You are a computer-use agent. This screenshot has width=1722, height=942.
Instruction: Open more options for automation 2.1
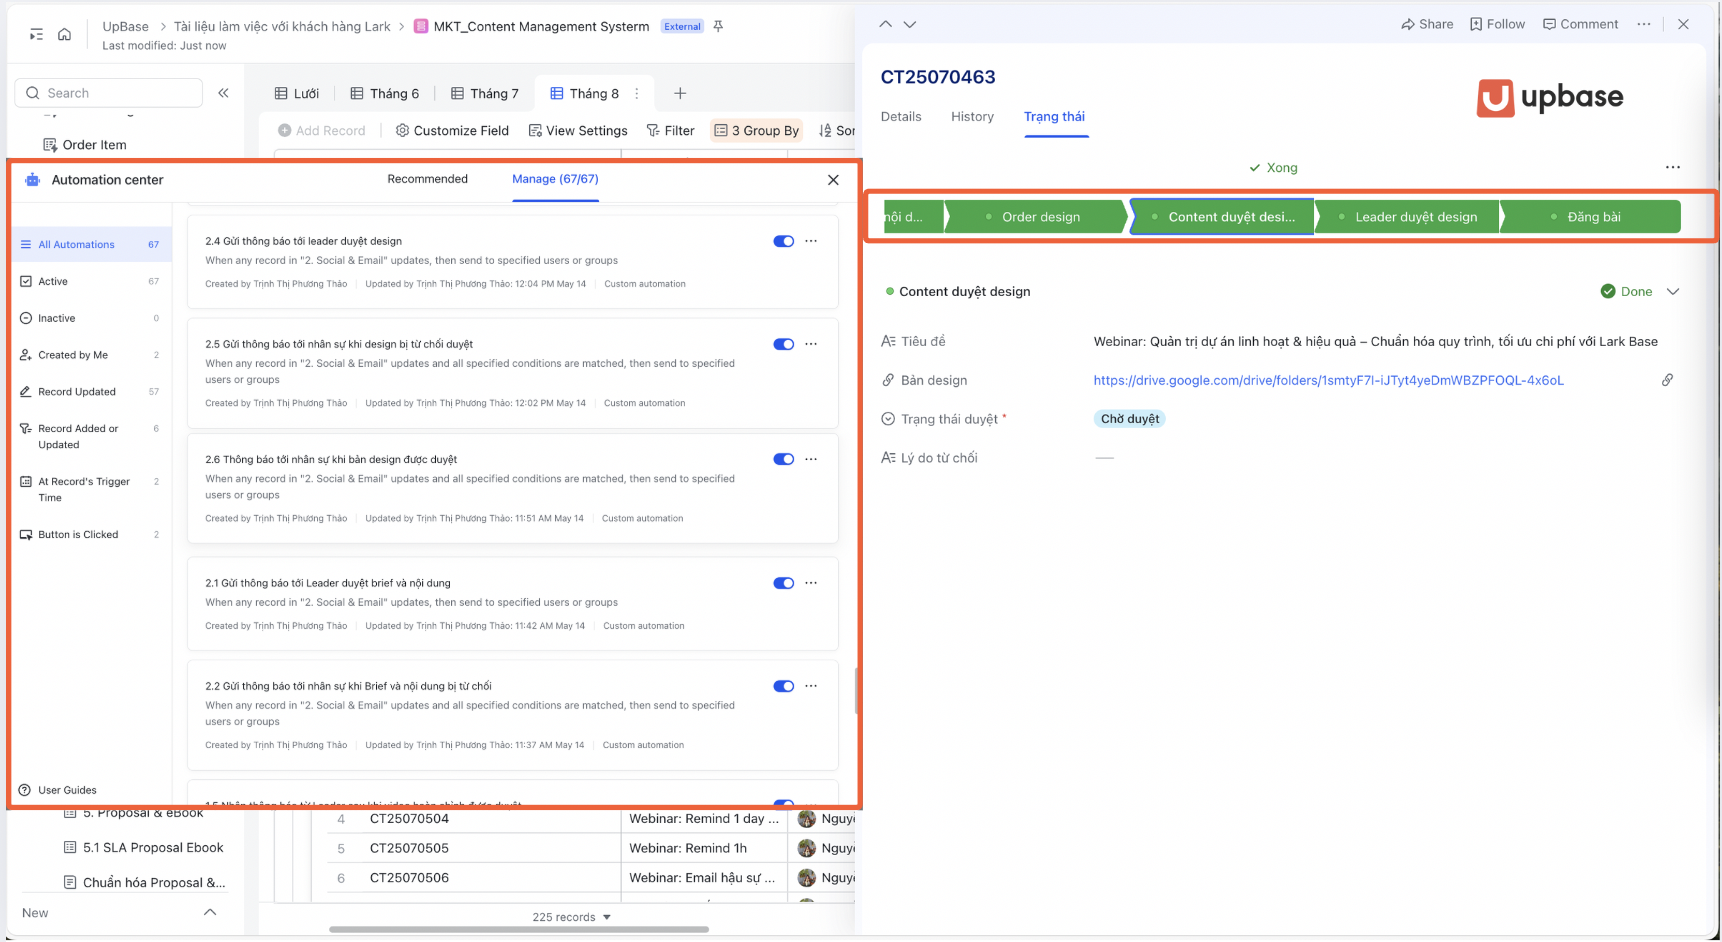(811, 583)
